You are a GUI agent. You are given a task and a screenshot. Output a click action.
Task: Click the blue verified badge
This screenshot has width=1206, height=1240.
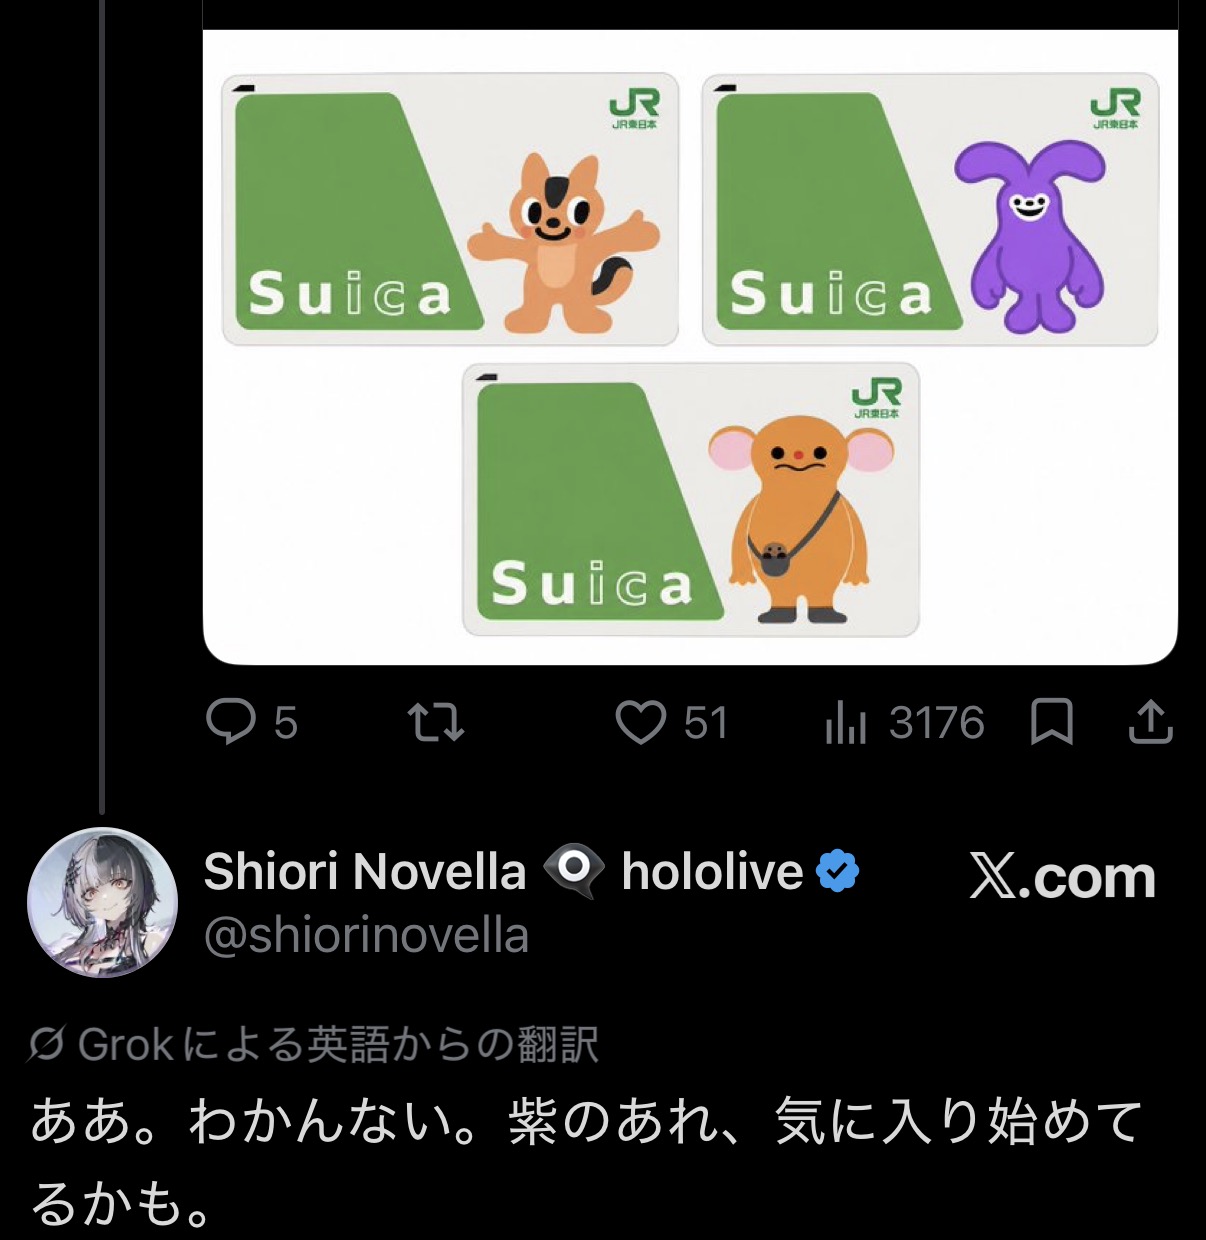click(x=837, y=871)
